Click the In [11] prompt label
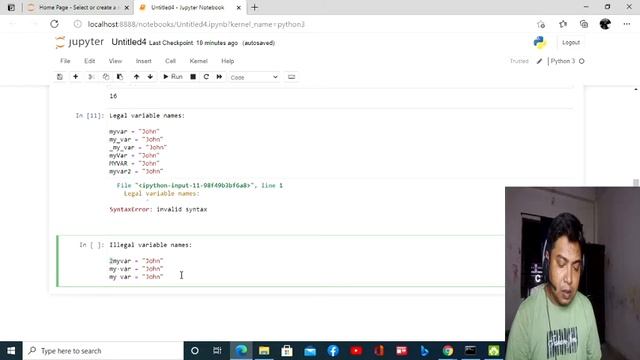 tap(90, 116)
